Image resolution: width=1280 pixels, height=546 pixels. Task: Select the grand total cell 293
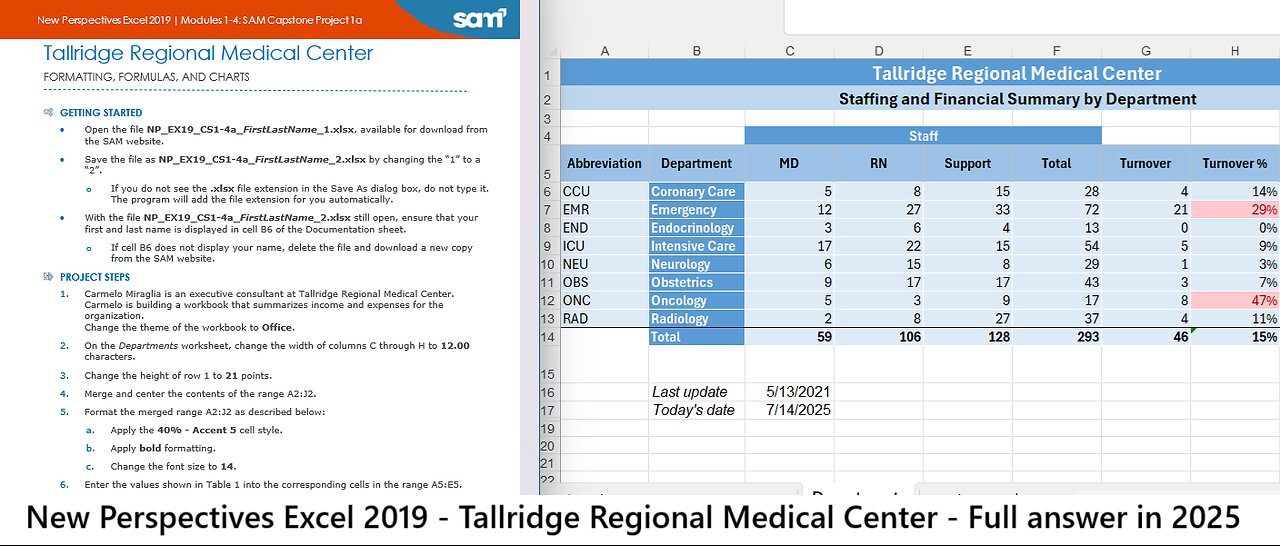pos(1056,337)
